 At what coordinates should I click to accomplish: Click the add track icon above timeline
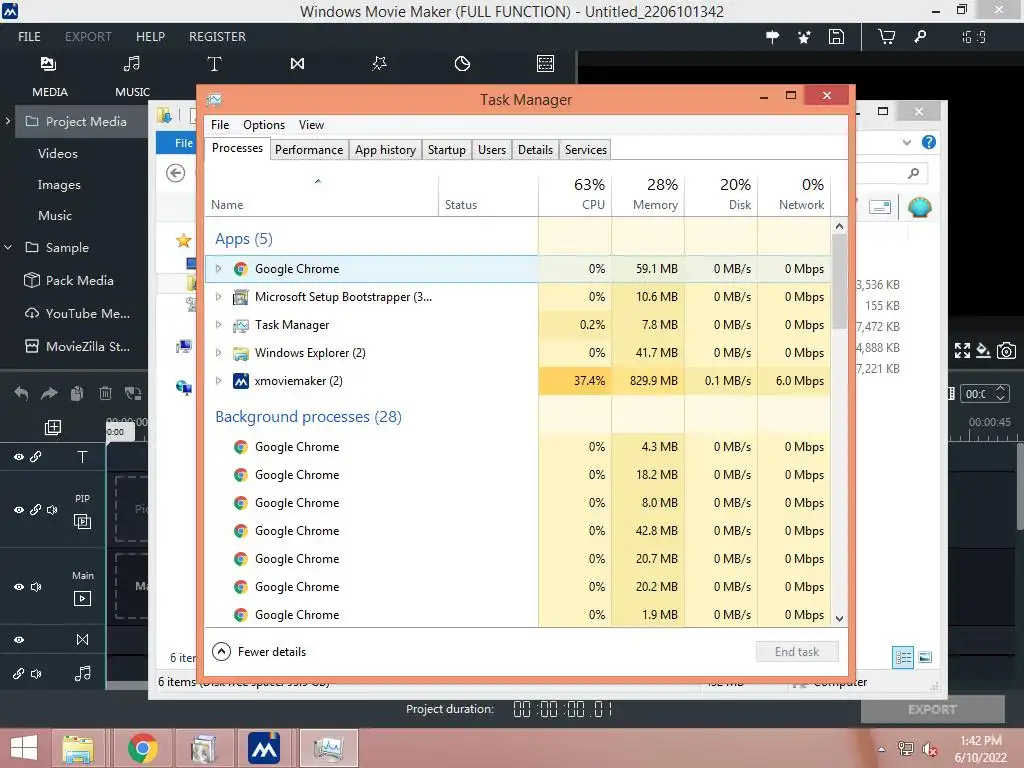pos(53,427)
